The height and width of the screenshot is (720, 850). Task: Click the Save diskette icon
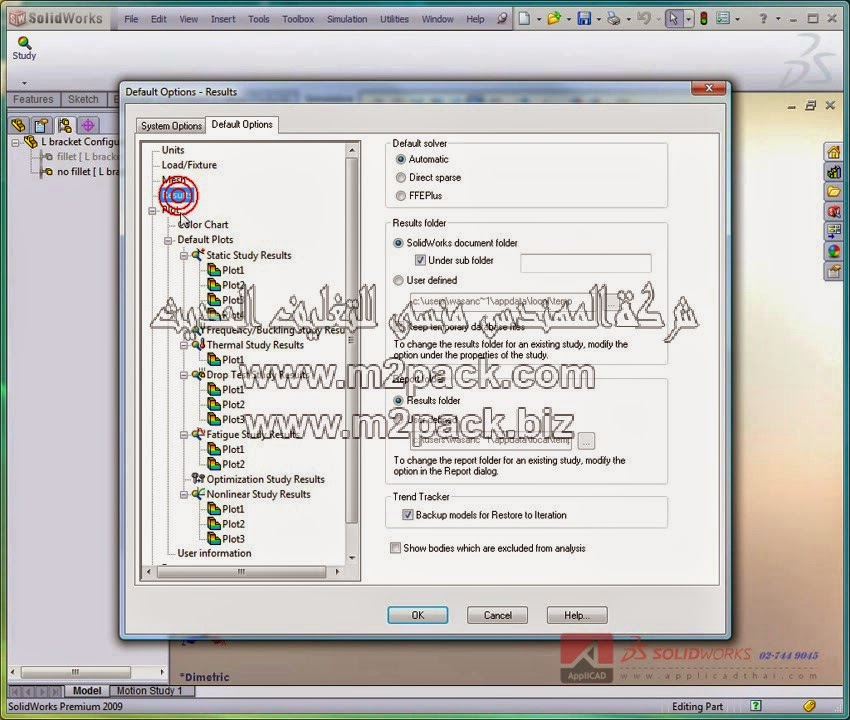[x=584, y=19]
